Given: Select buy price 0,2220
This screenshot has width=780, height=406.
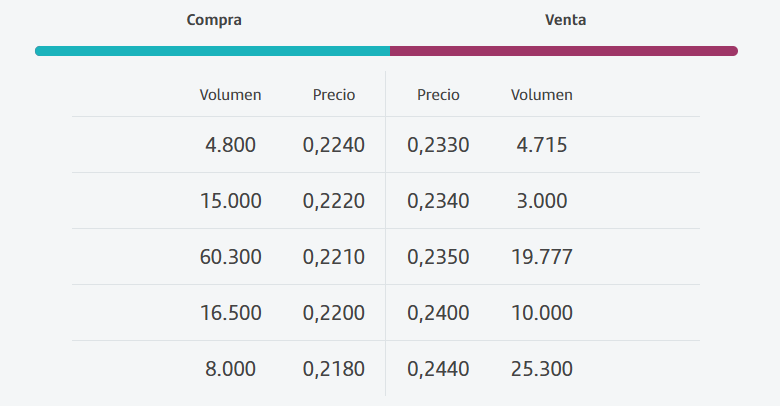Looking at the screenshot, I should (x=334, y=201).
